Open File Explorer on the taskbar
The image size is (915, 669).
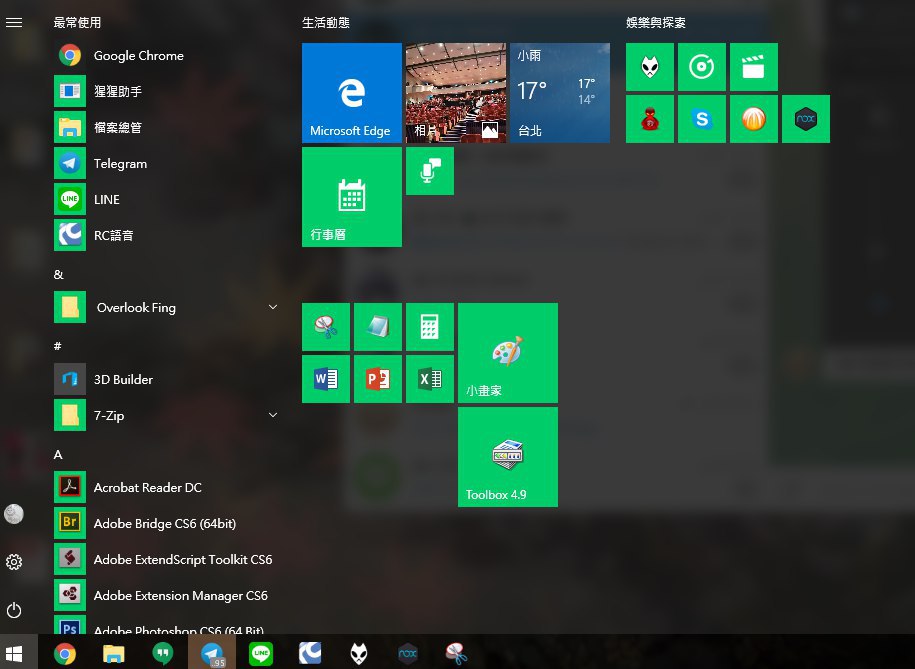coord(114,653)
